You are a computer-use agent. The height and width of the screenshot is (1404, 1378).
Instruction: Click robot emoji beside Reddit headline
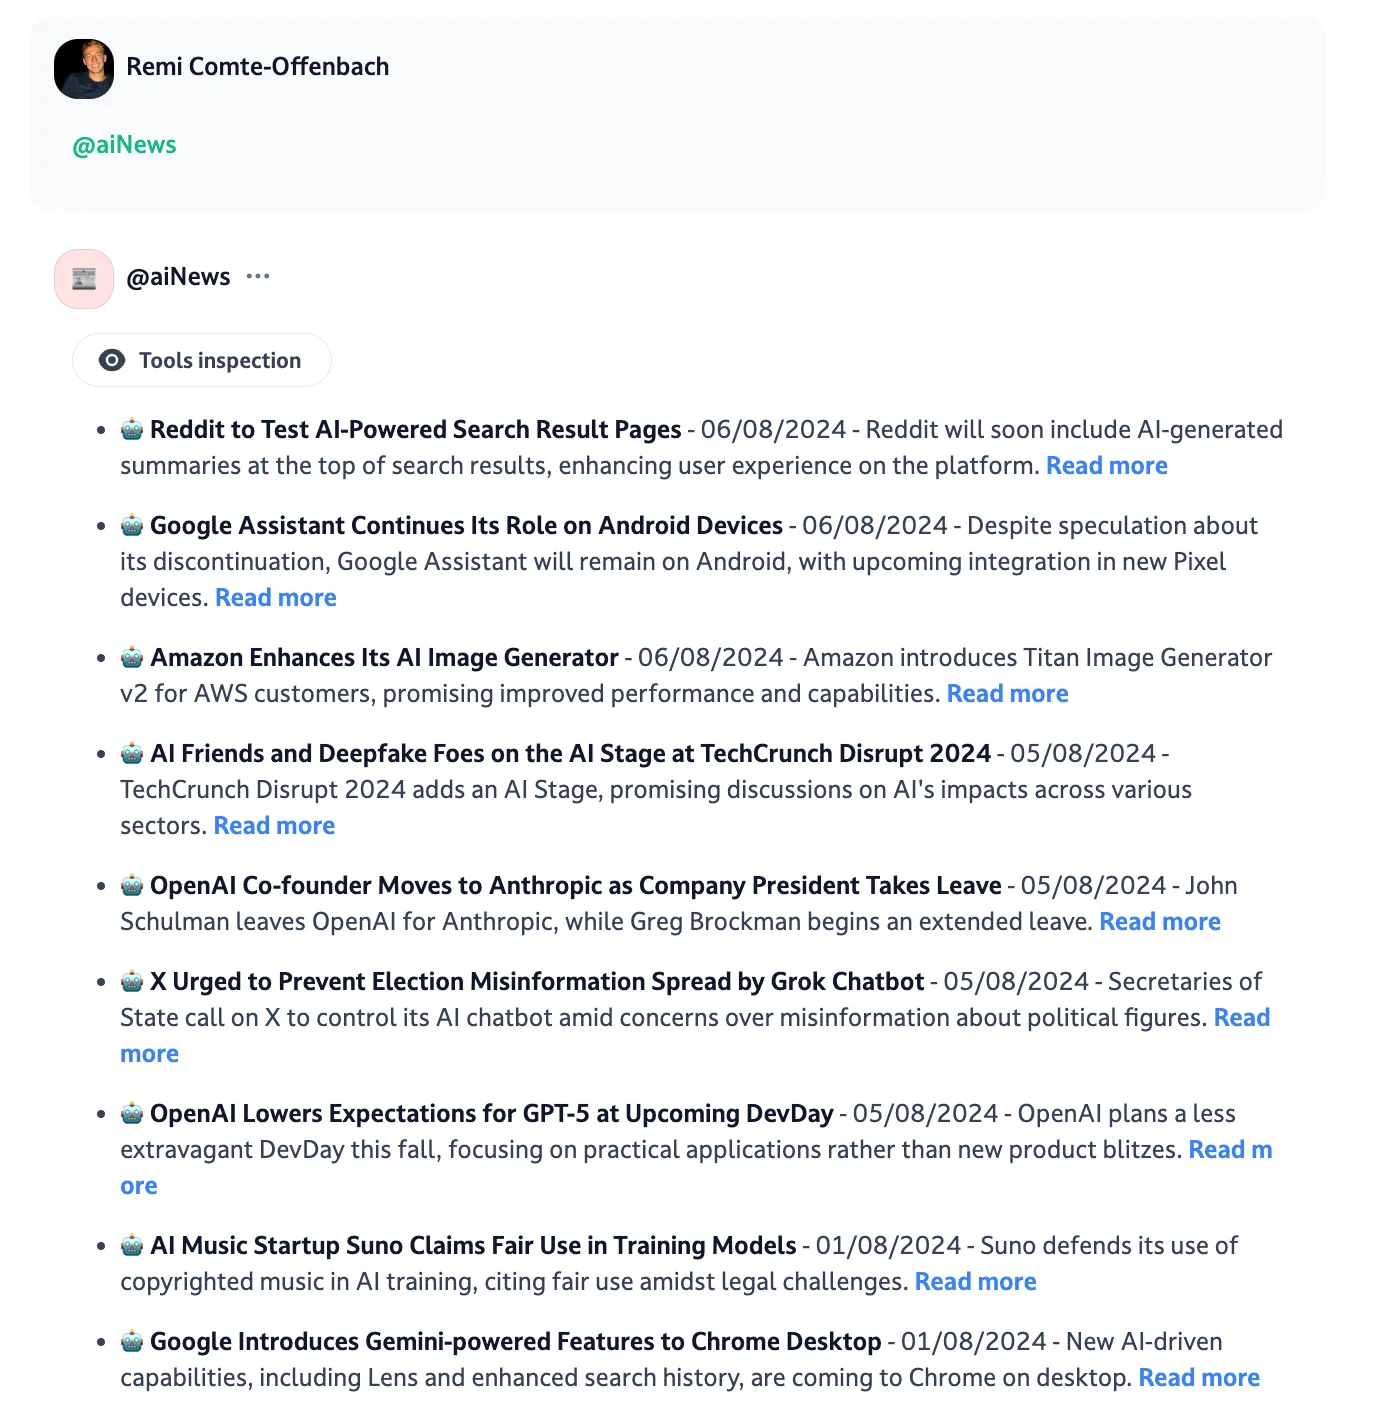coord(132,430)
